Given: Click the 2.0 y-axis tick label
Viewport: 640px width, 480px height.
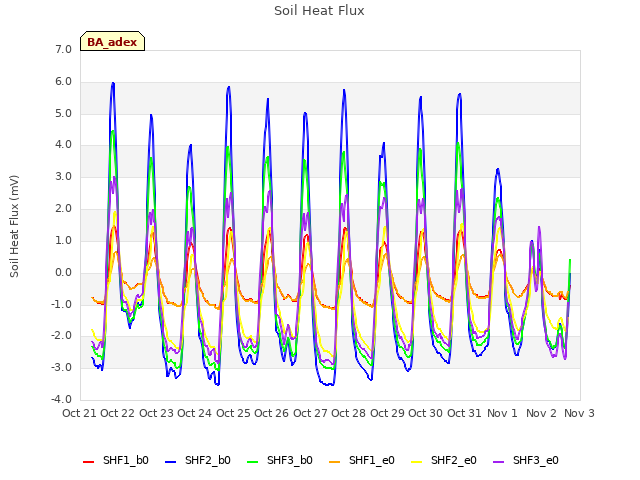Looking at the screenshot, I should pos(63,209).
